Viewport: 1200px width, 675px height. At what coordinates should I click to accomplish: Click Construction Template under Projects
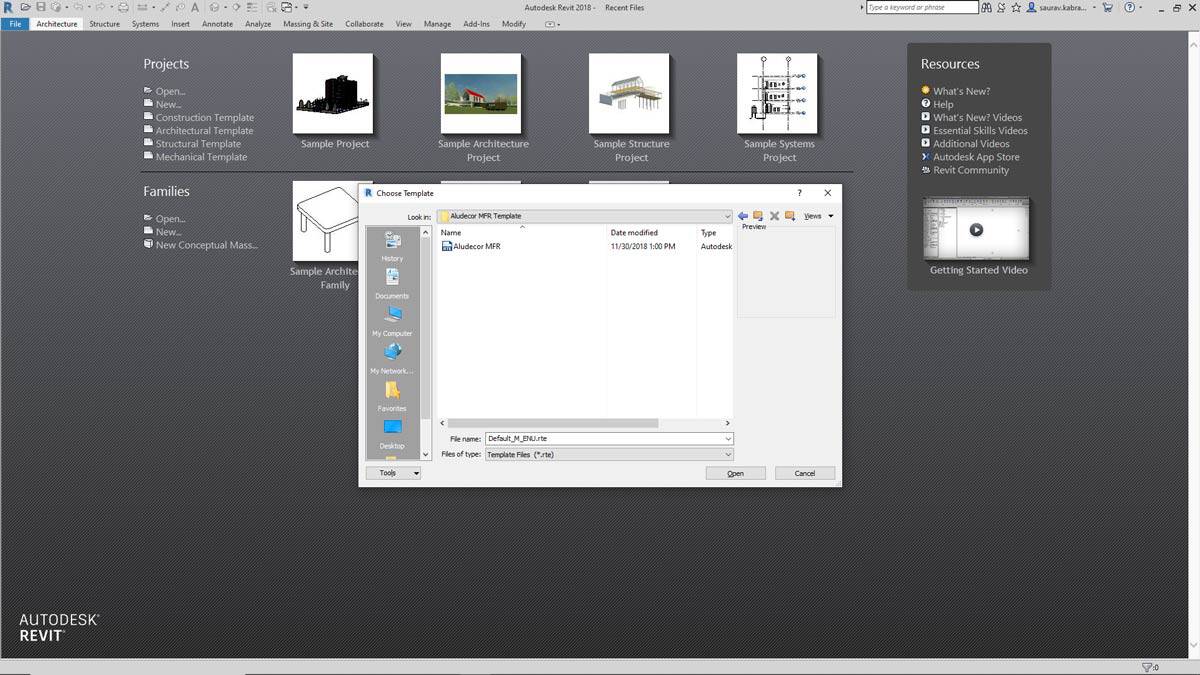pos(205,117)
